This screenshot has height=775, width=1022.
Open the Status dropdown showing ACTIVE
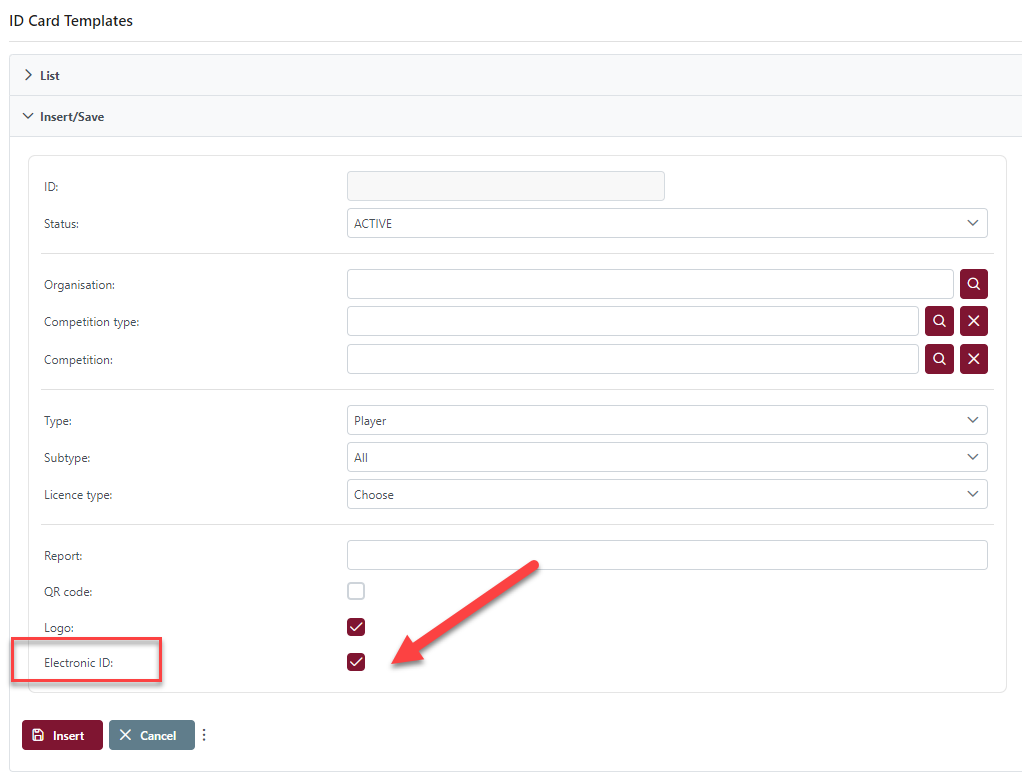click(666, 223)
